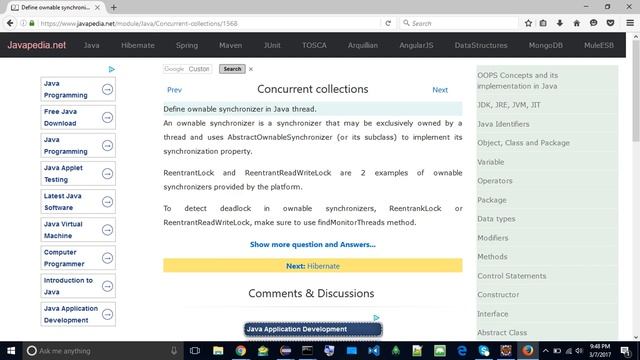This screenshot has height=360, width=640.
Task: Open the volume control in tray
Action: pos(579,351)
